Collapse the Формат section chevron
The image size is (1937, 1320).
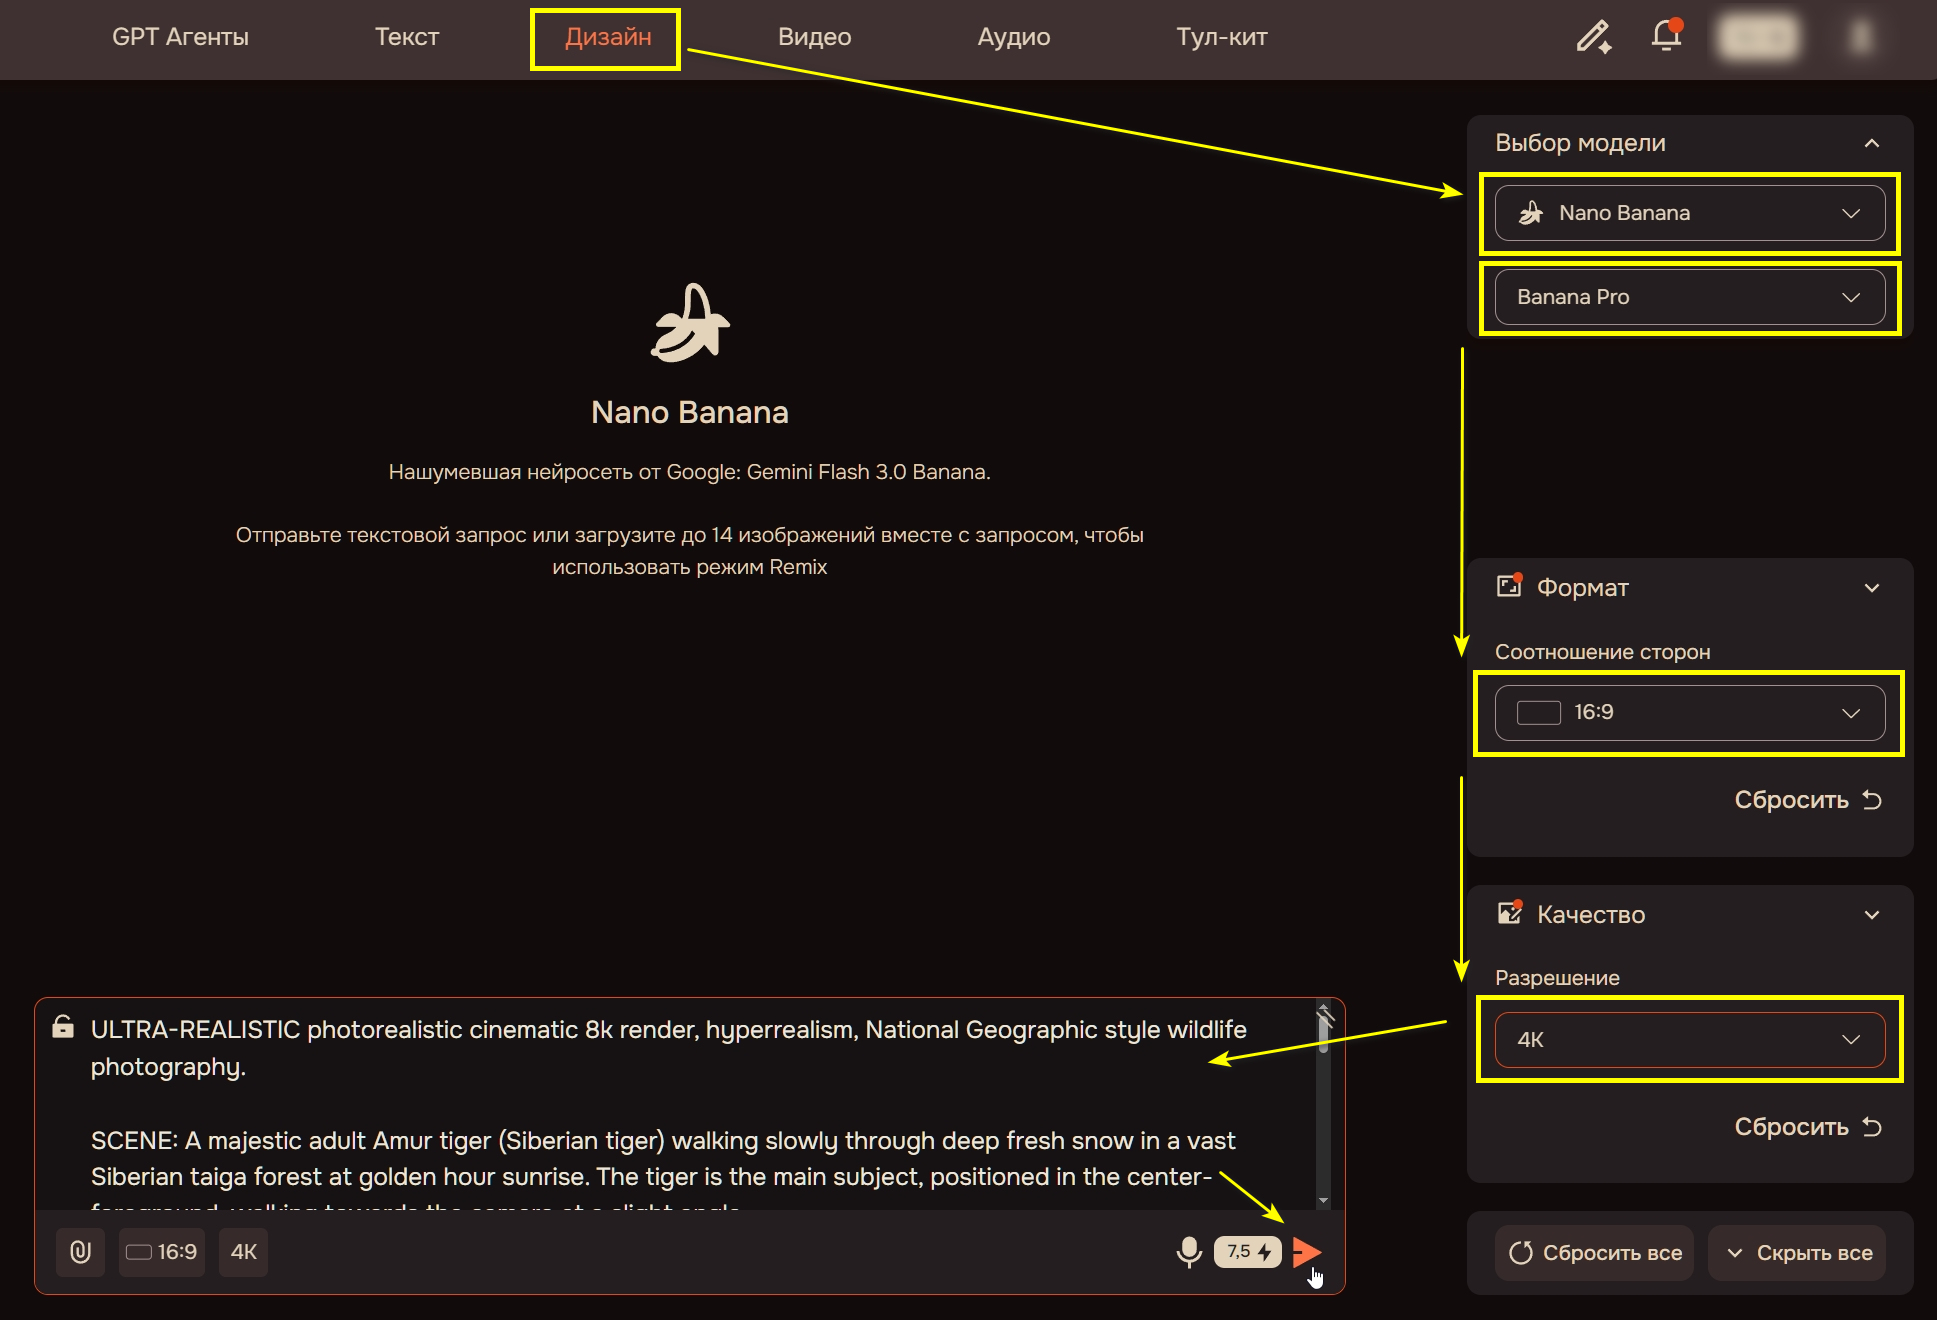(1872, 588)
